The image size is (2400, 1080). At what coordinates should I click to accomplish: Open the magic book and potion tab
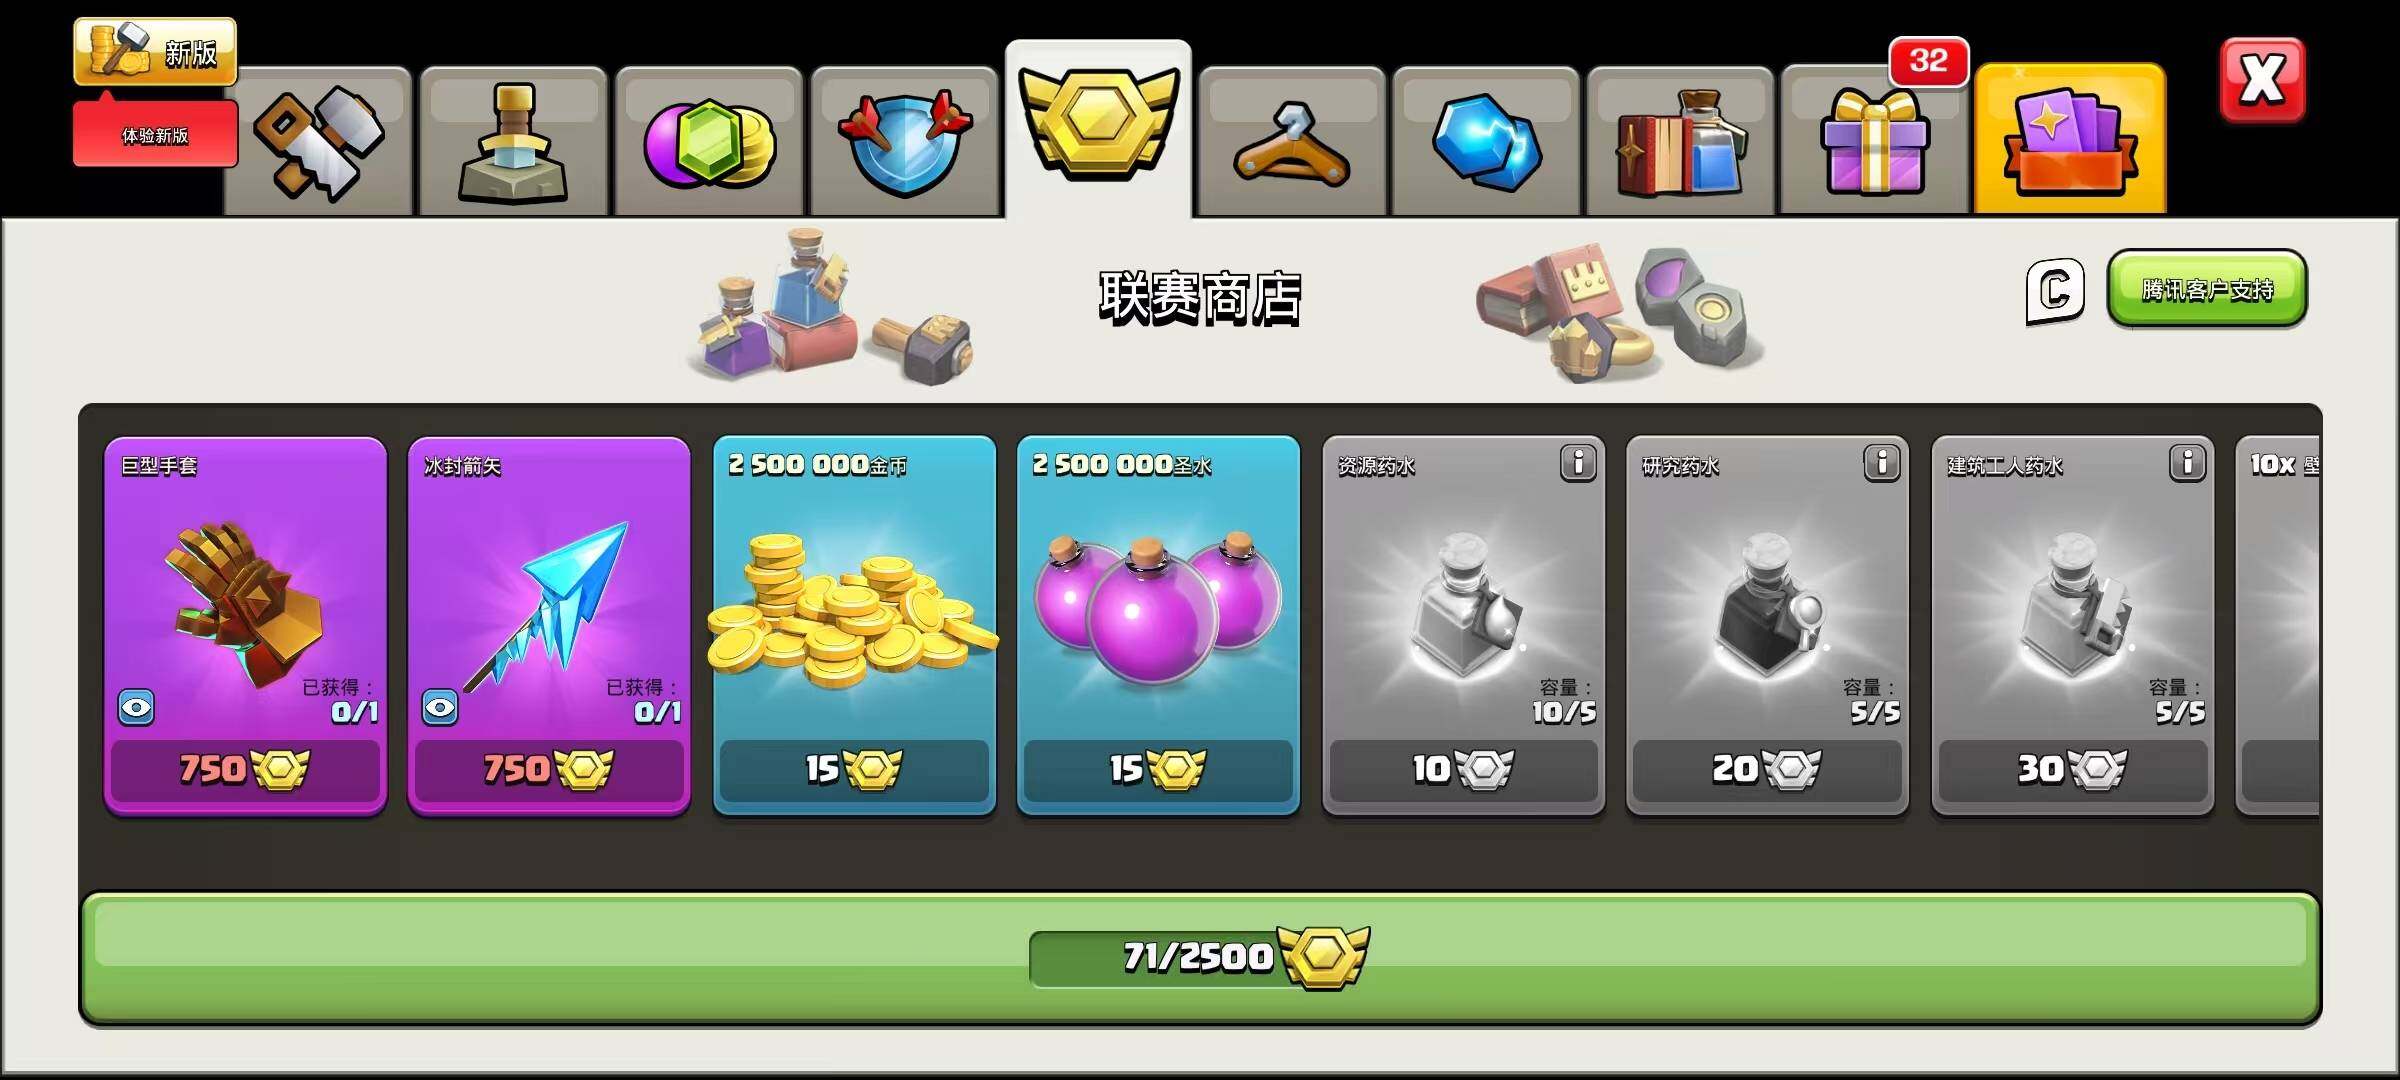click(1680, 141)
